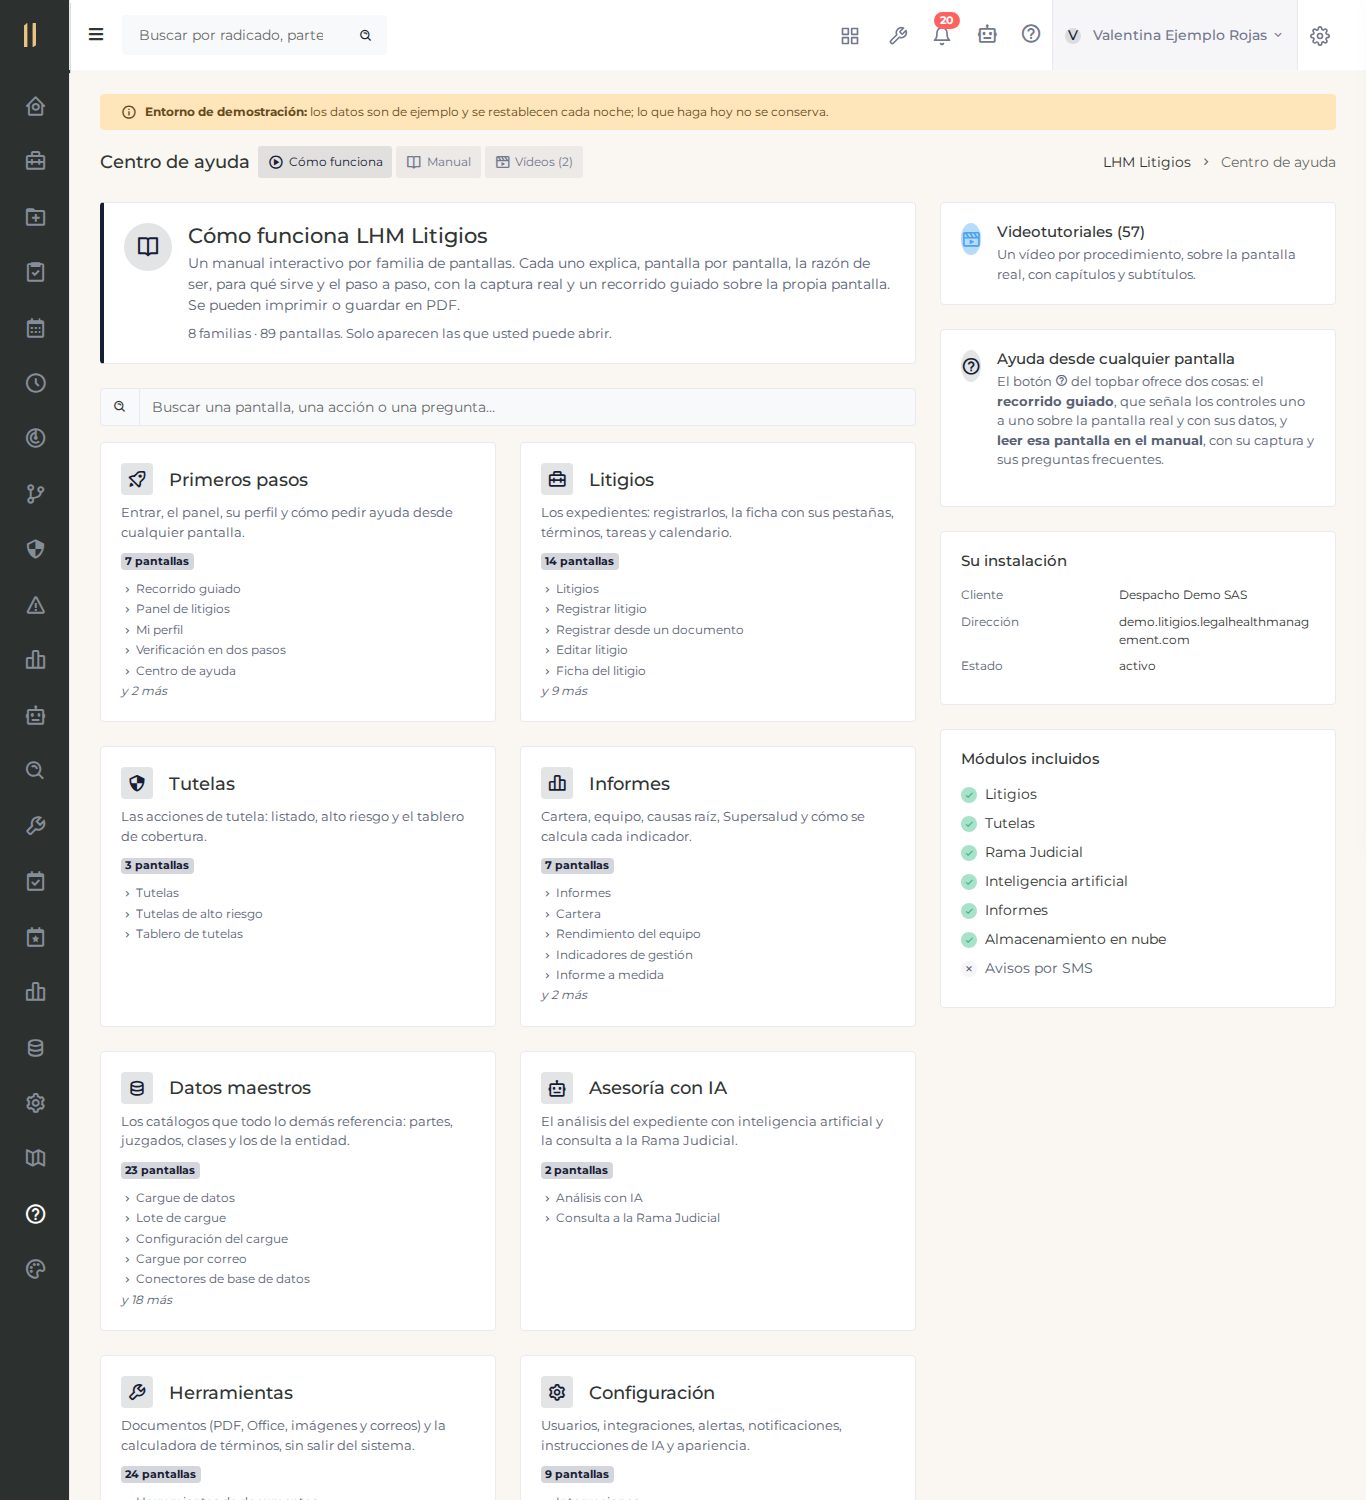Focus the Buscar una pantalla search field
Viewport: 1366px width, 1500px height.
point(526,407)
